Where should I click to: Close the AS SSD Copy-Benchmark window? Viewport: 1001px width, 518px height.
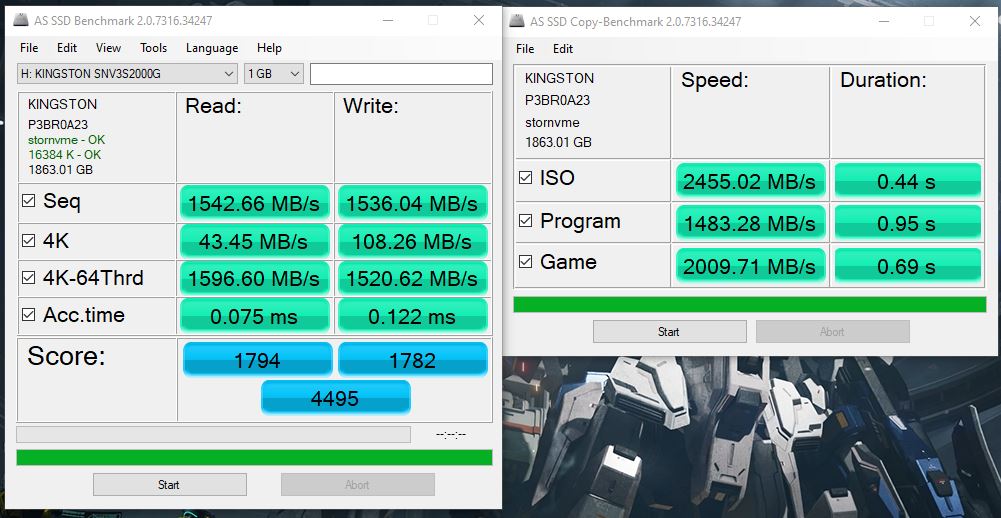[975, 21]
